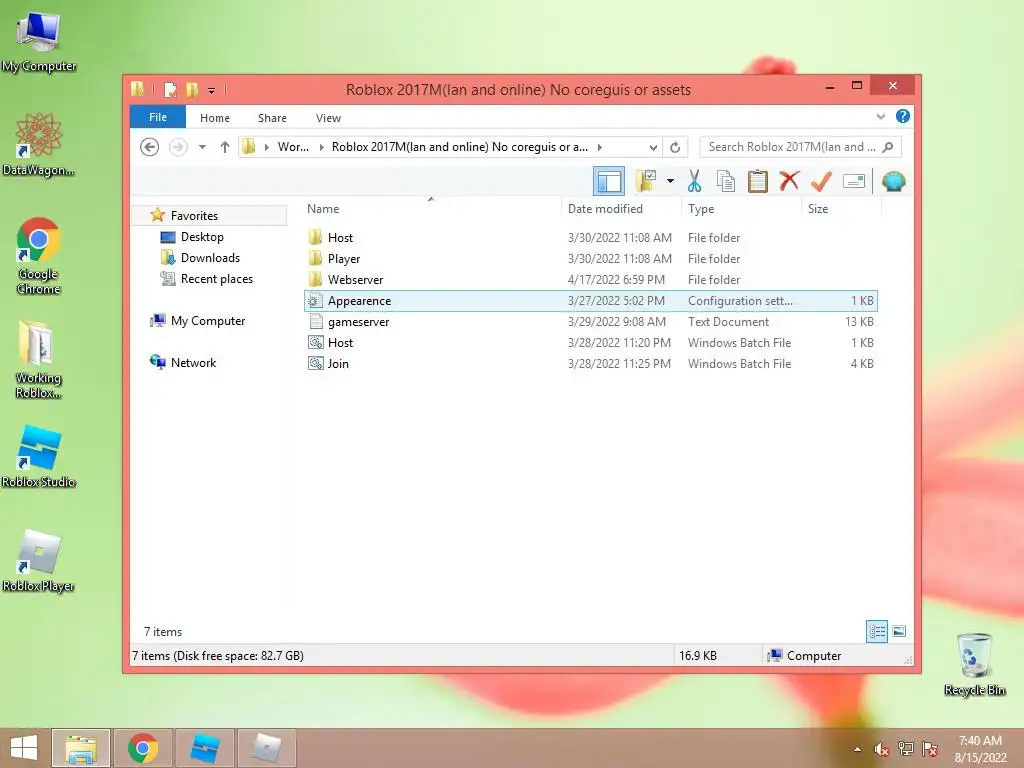
Task: Click the Wor... breadcrumb segment
Action: tap(293, 147)
